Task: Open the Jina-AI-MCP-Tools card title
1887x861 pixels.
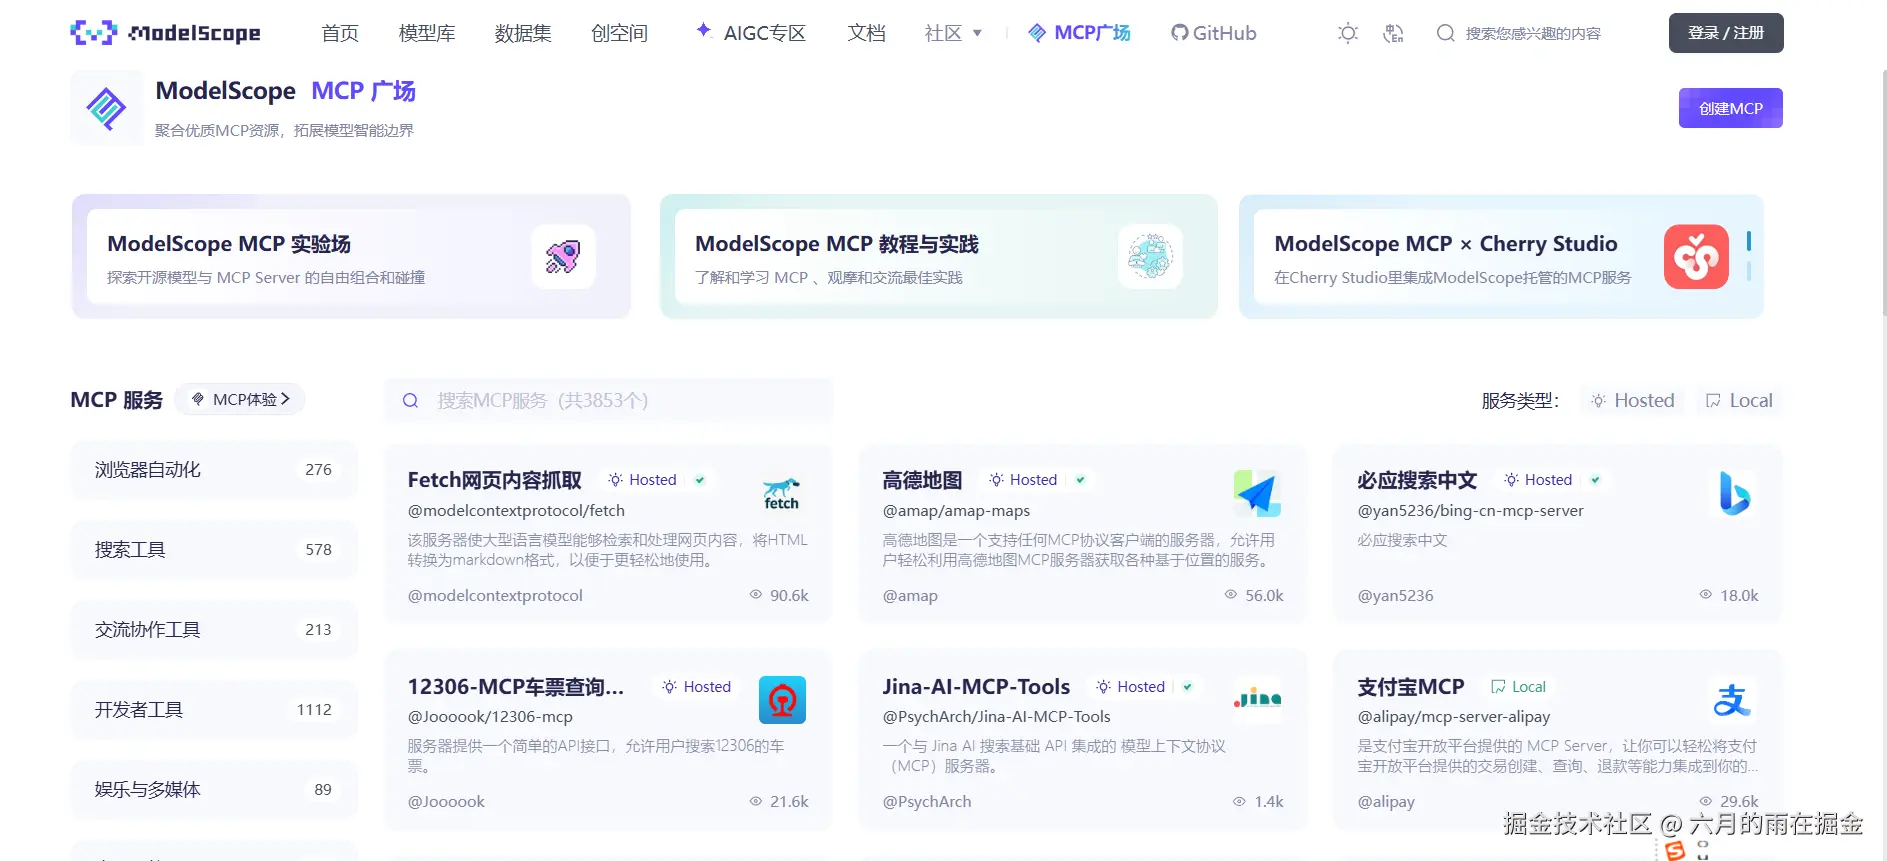Action: coord(976,687)
